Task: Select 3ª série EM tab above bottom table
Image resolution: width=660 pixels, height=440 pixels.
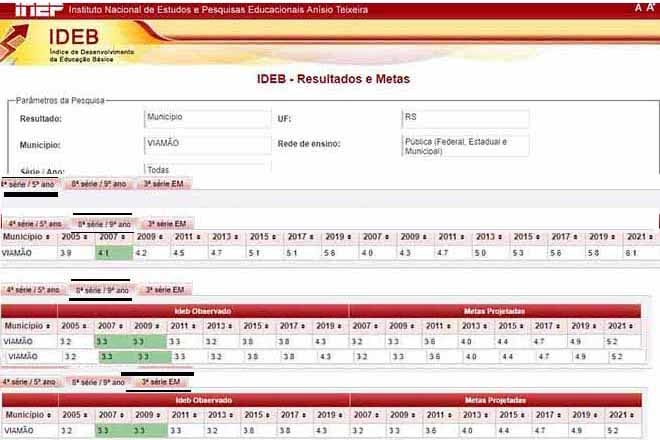Action: 160,382
